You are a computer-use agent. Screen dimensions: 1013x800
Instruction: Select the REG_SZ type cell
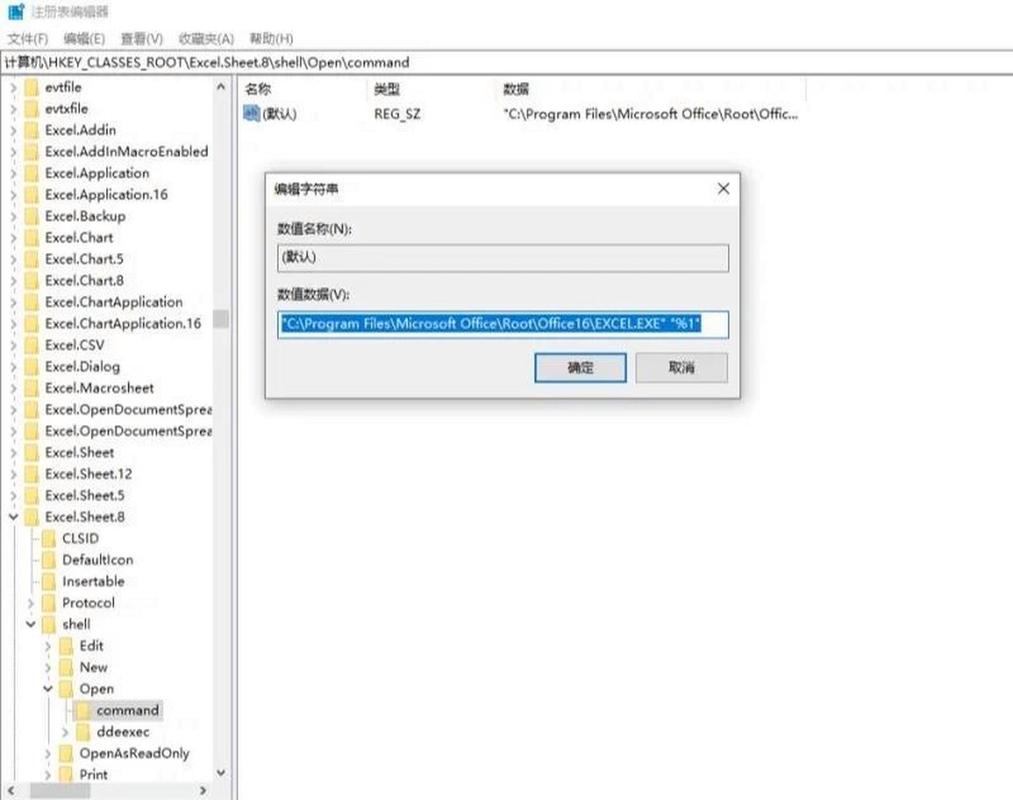tap(397, 114)
